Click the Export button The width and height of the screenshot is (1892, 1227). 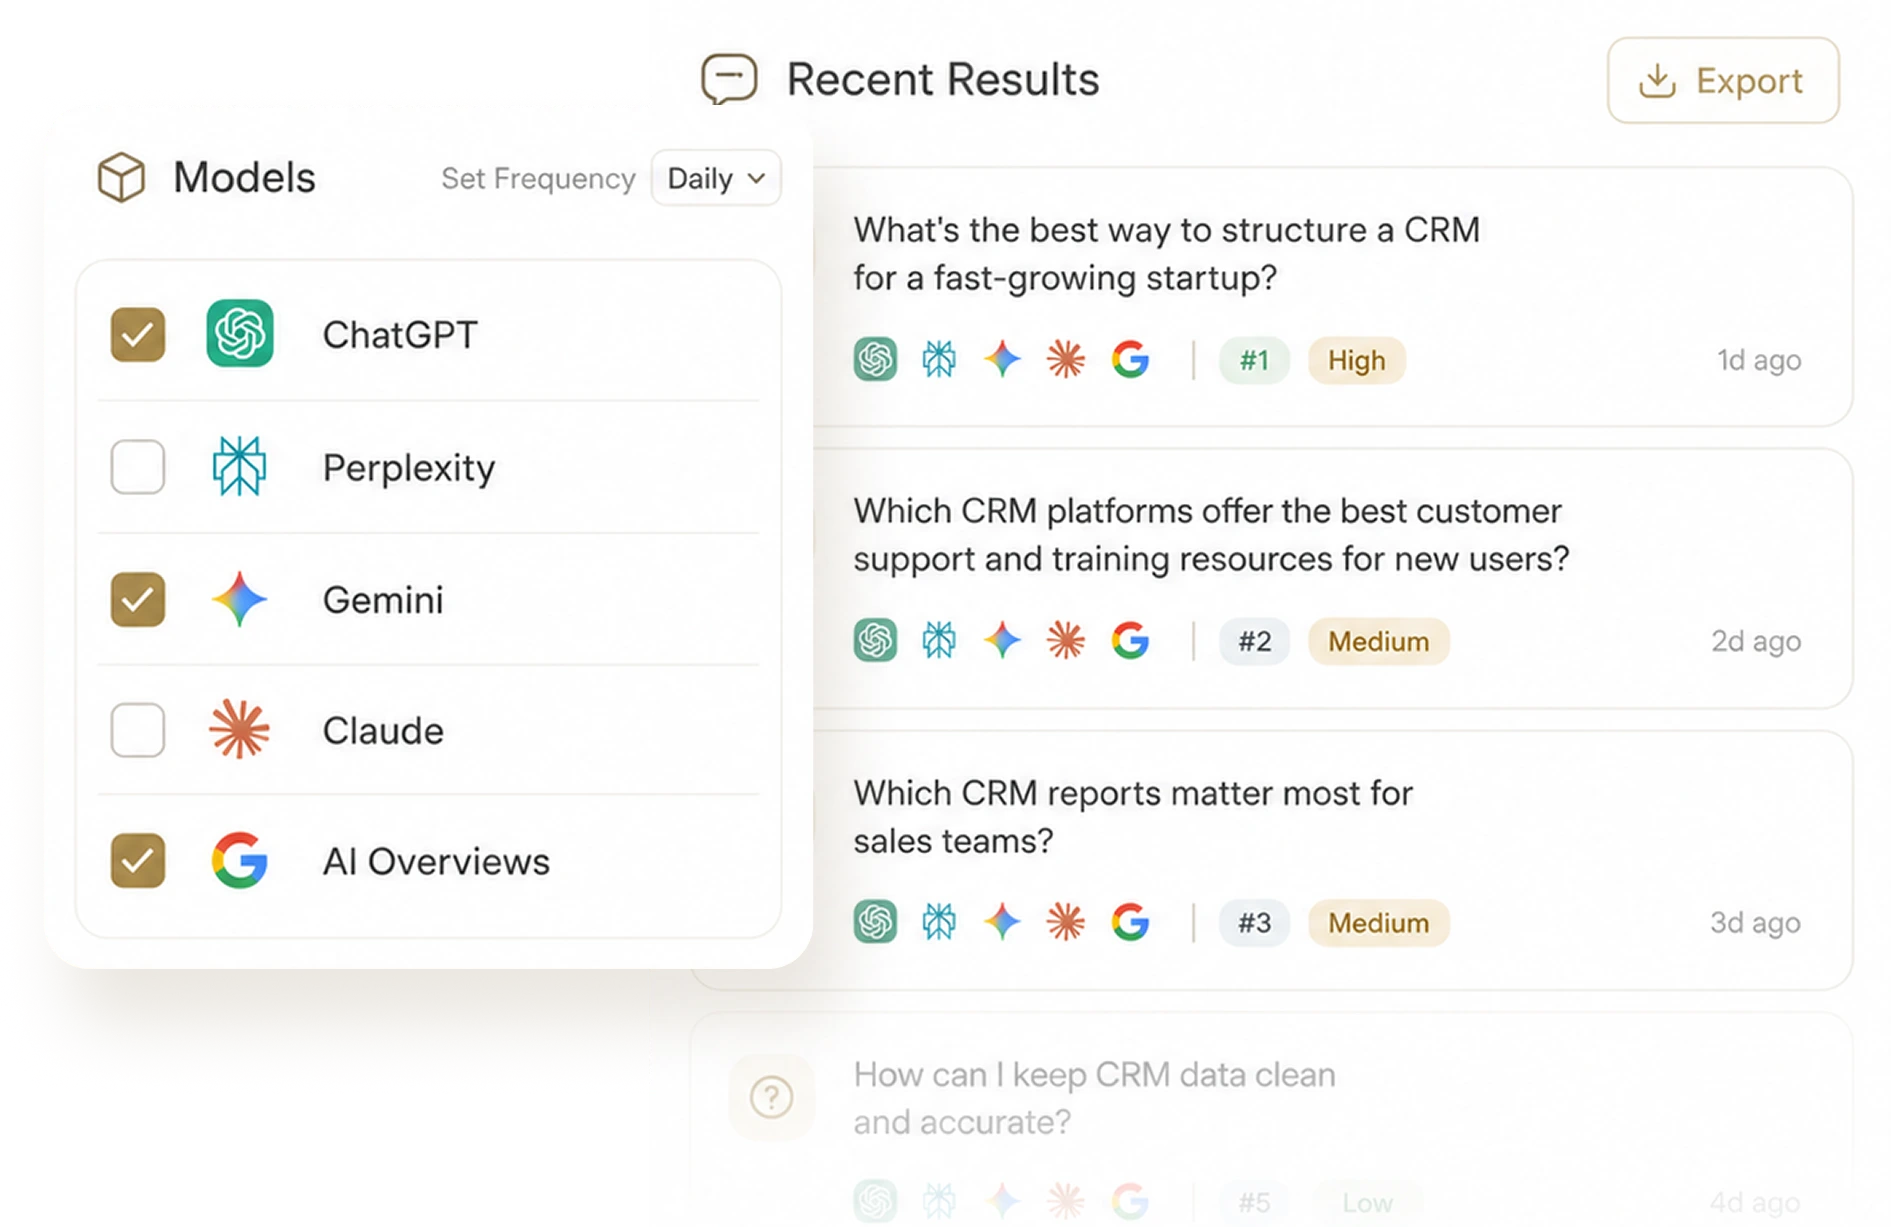pyautogui.click(x=1723, y=81)
